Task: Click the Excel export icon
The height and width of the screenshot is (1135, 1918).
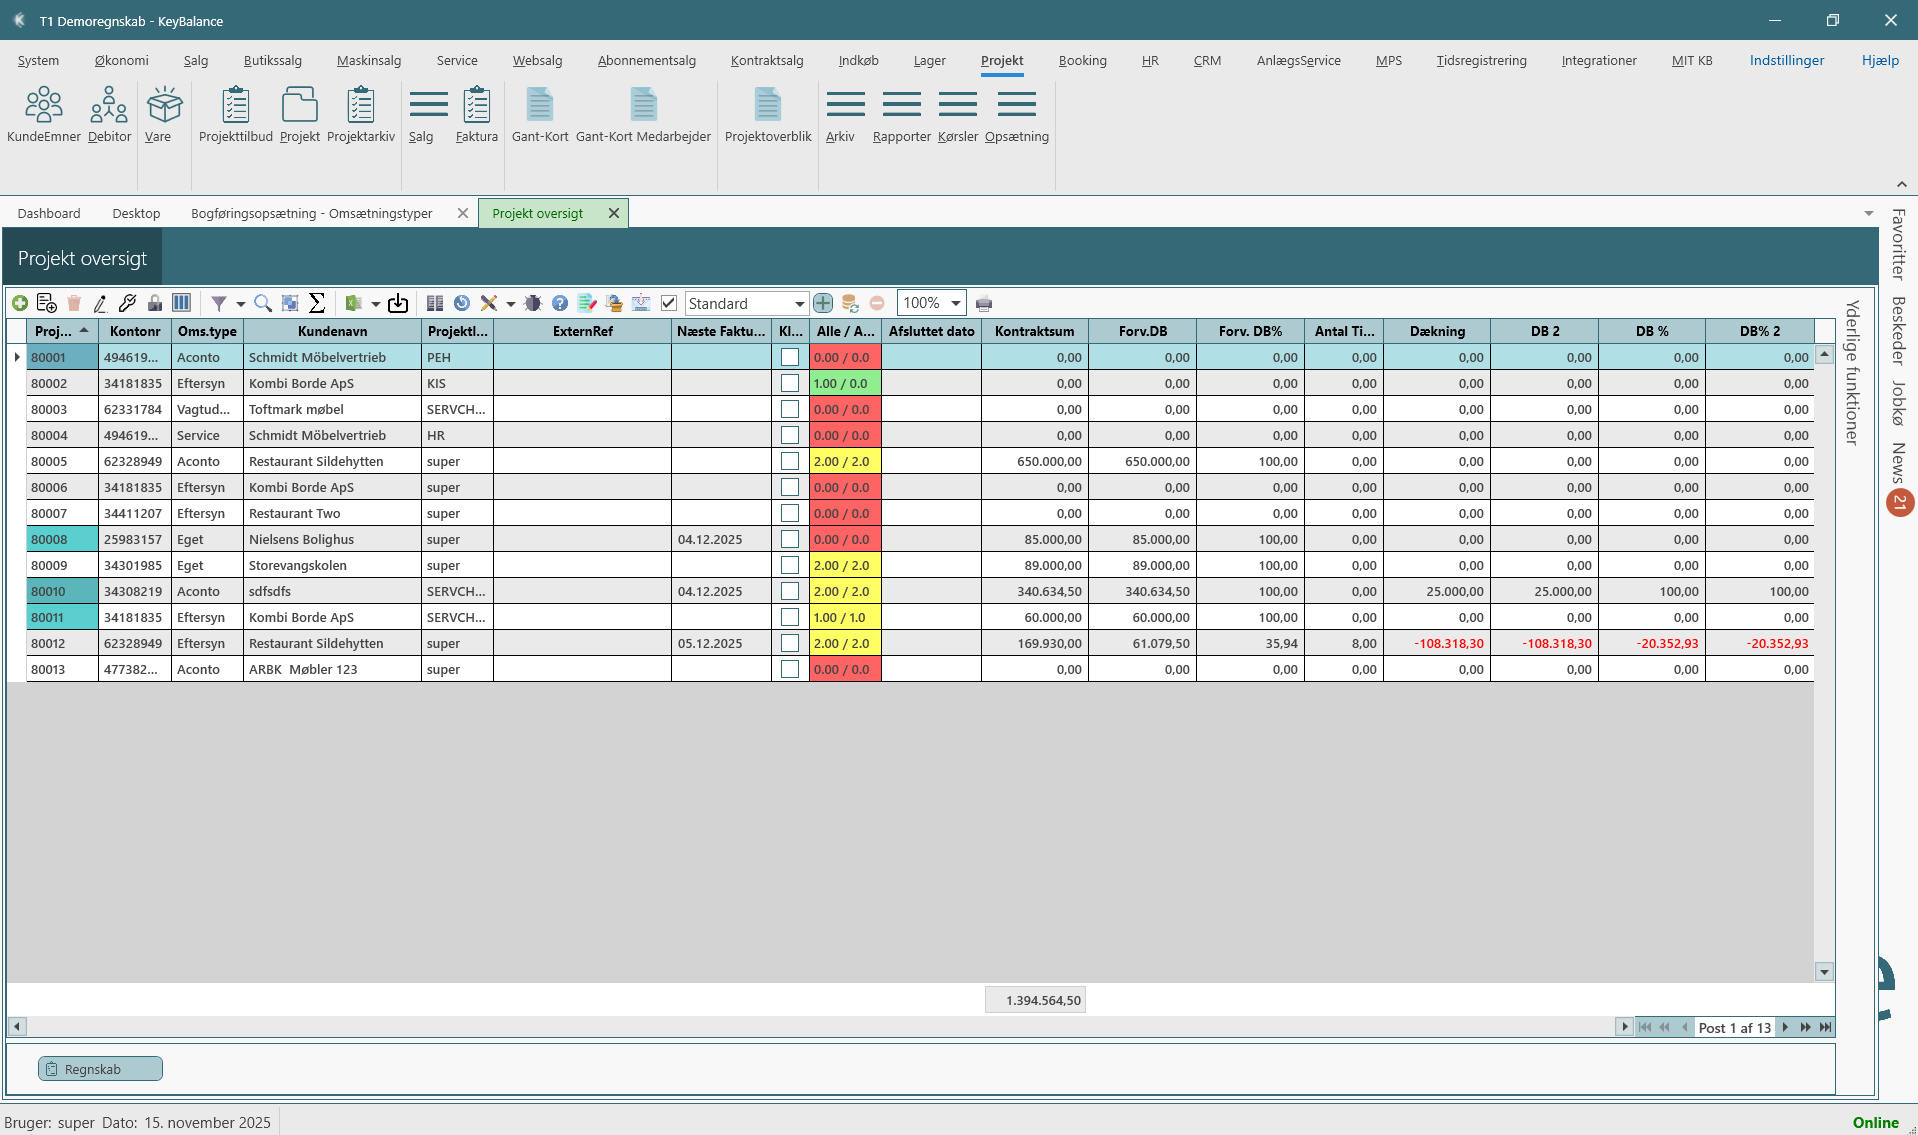Action: tap(353, 303)
